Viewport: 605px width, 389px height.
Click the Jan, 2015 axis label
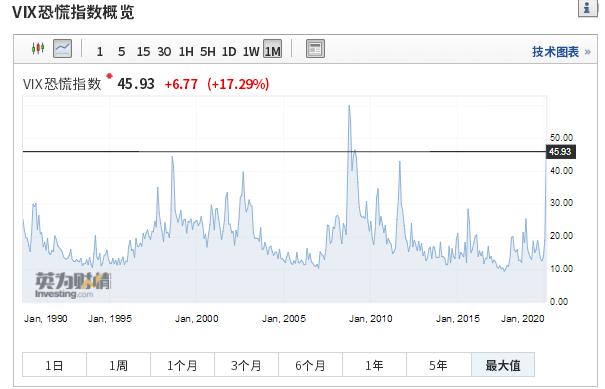coord(458,319)
